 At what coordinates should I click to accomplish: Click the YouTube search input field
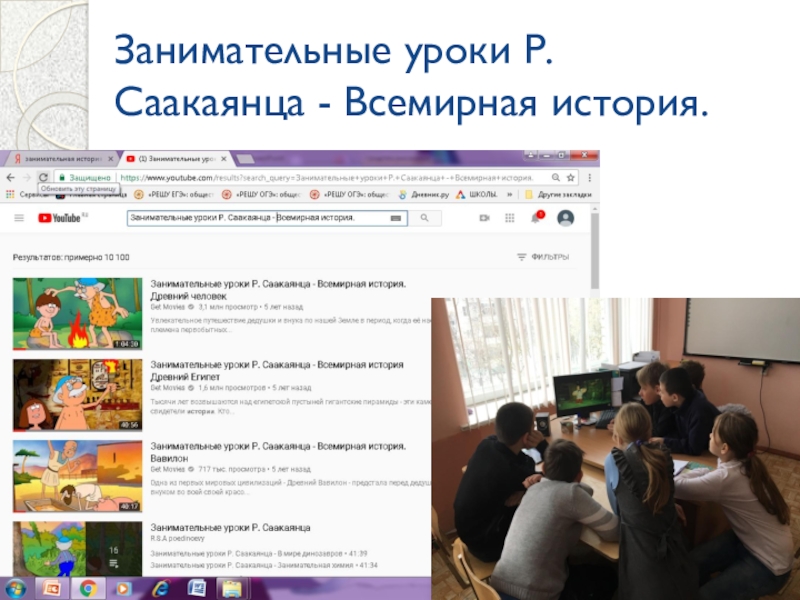tap(258, 218)
